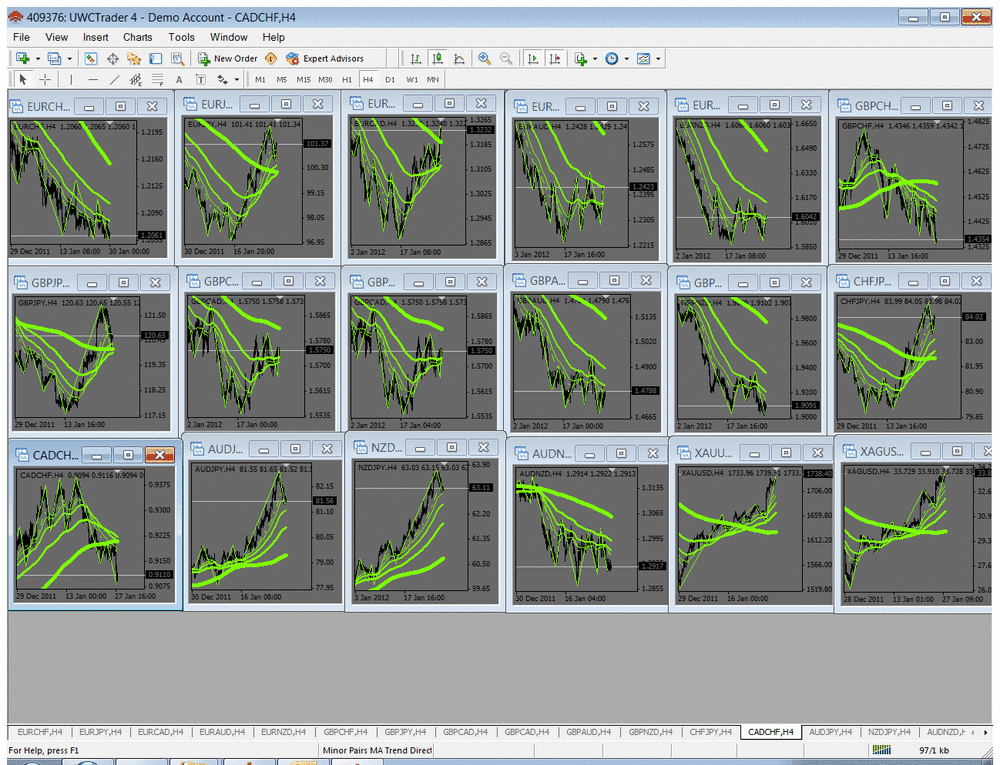Switch to the GBPJPY,H4 bottom tab
1000x765 pixels.
click(x=405, y=732)
